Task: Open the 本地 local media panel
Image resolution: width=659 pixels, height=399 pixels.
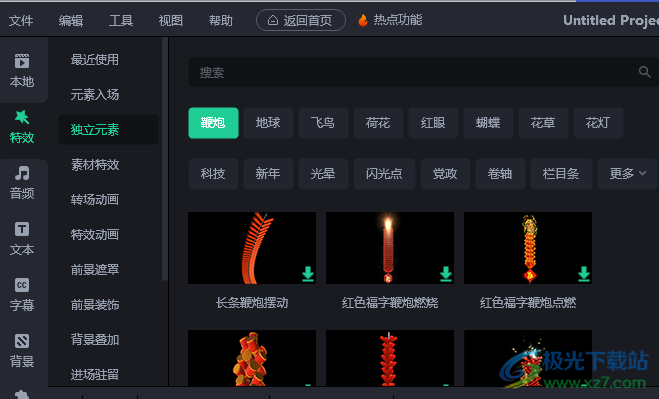Action: [x=22, y=70]
